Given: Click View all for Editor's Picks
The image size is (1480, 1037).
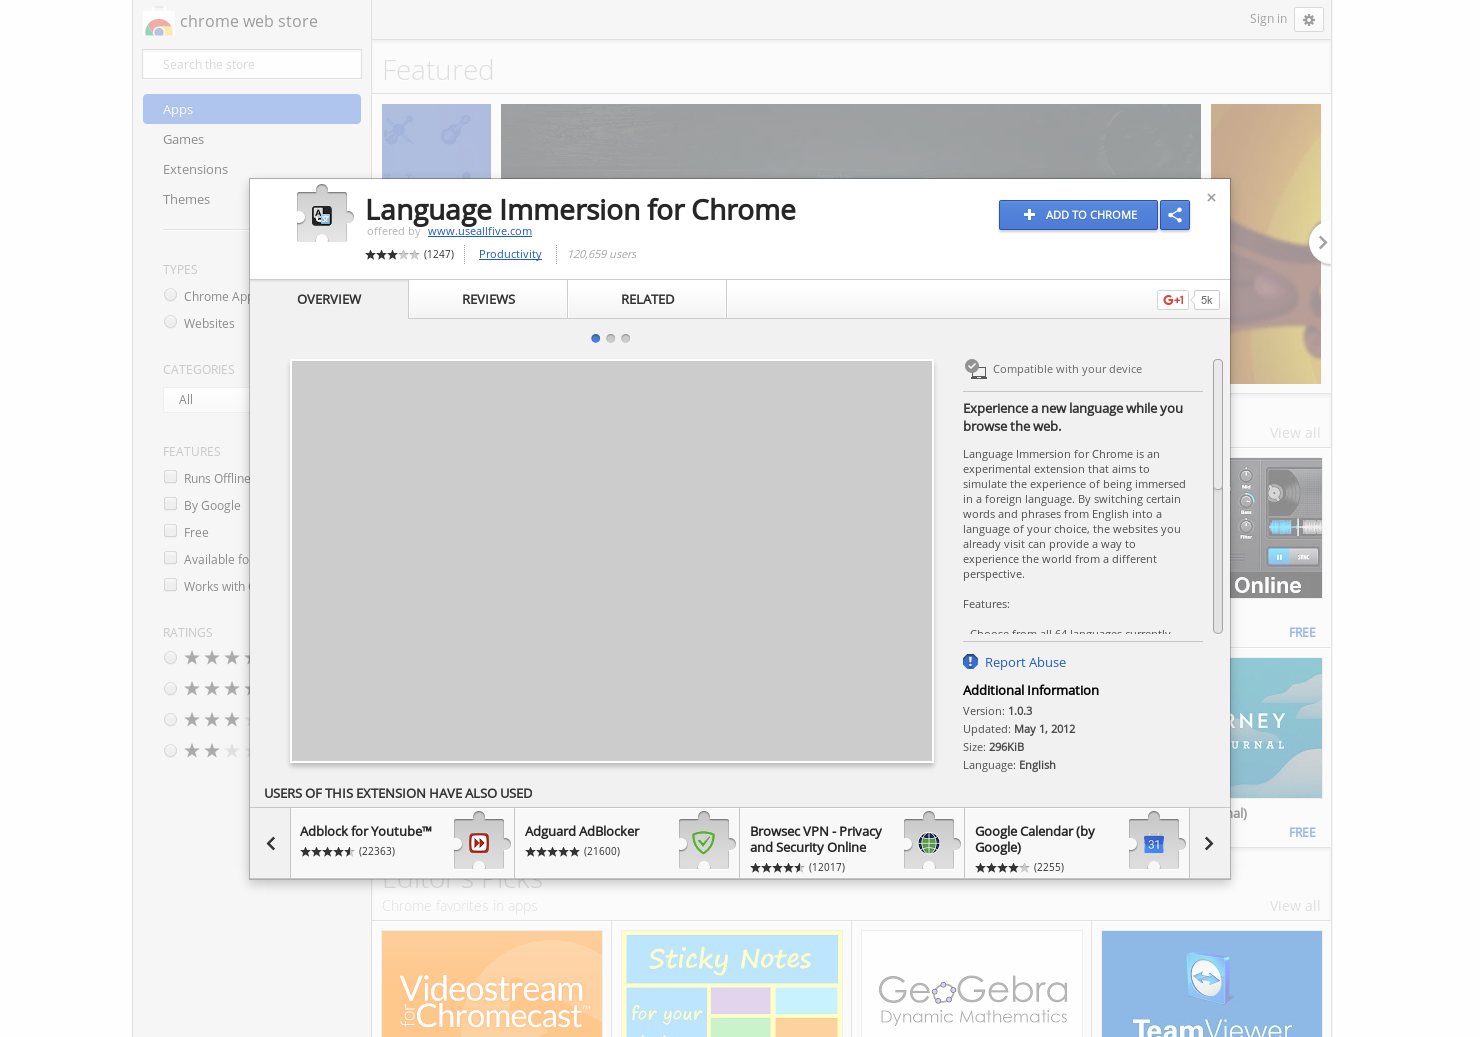Looking at the screenshot, I should 1294,906.
